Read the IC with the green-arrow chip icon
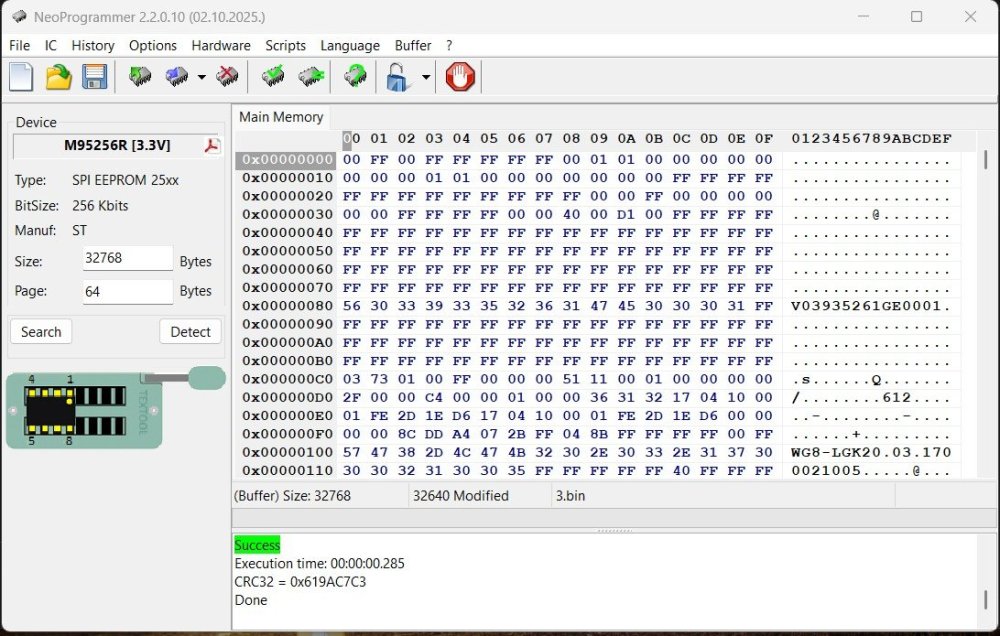Screen dimensions: 1000x636 (x=140, y=77)
